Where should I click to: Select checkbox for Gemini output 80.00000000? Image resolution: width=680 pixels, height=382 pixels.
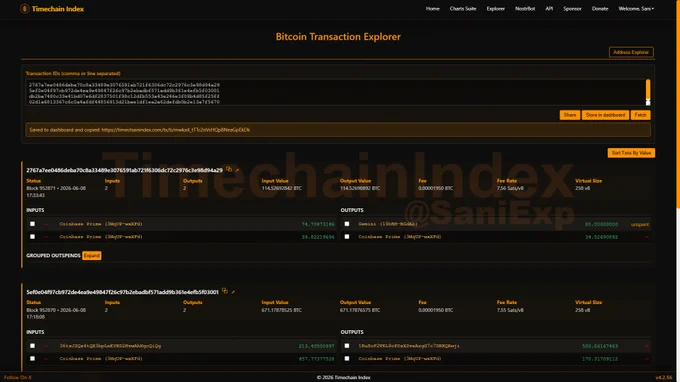pos(347,224)
